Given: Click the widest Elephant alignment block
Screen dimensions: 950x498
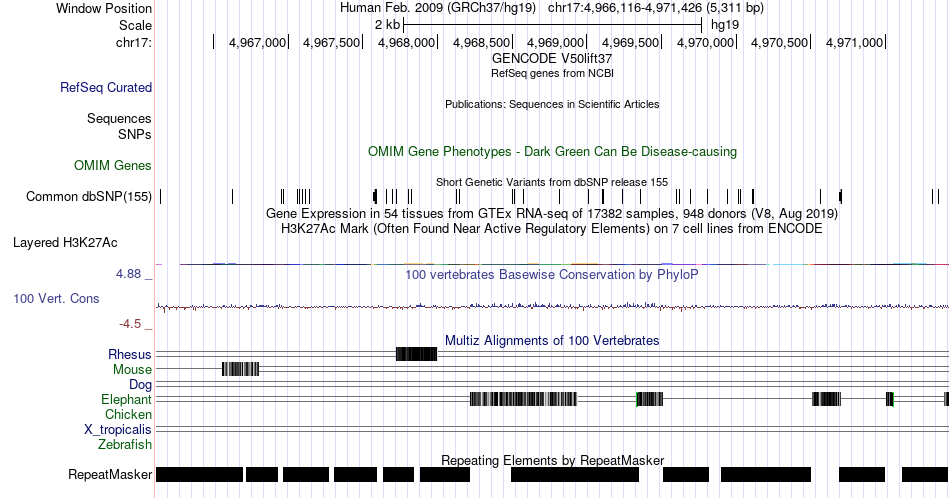Looking at the screenshot, I should click(x=523, y=399).
